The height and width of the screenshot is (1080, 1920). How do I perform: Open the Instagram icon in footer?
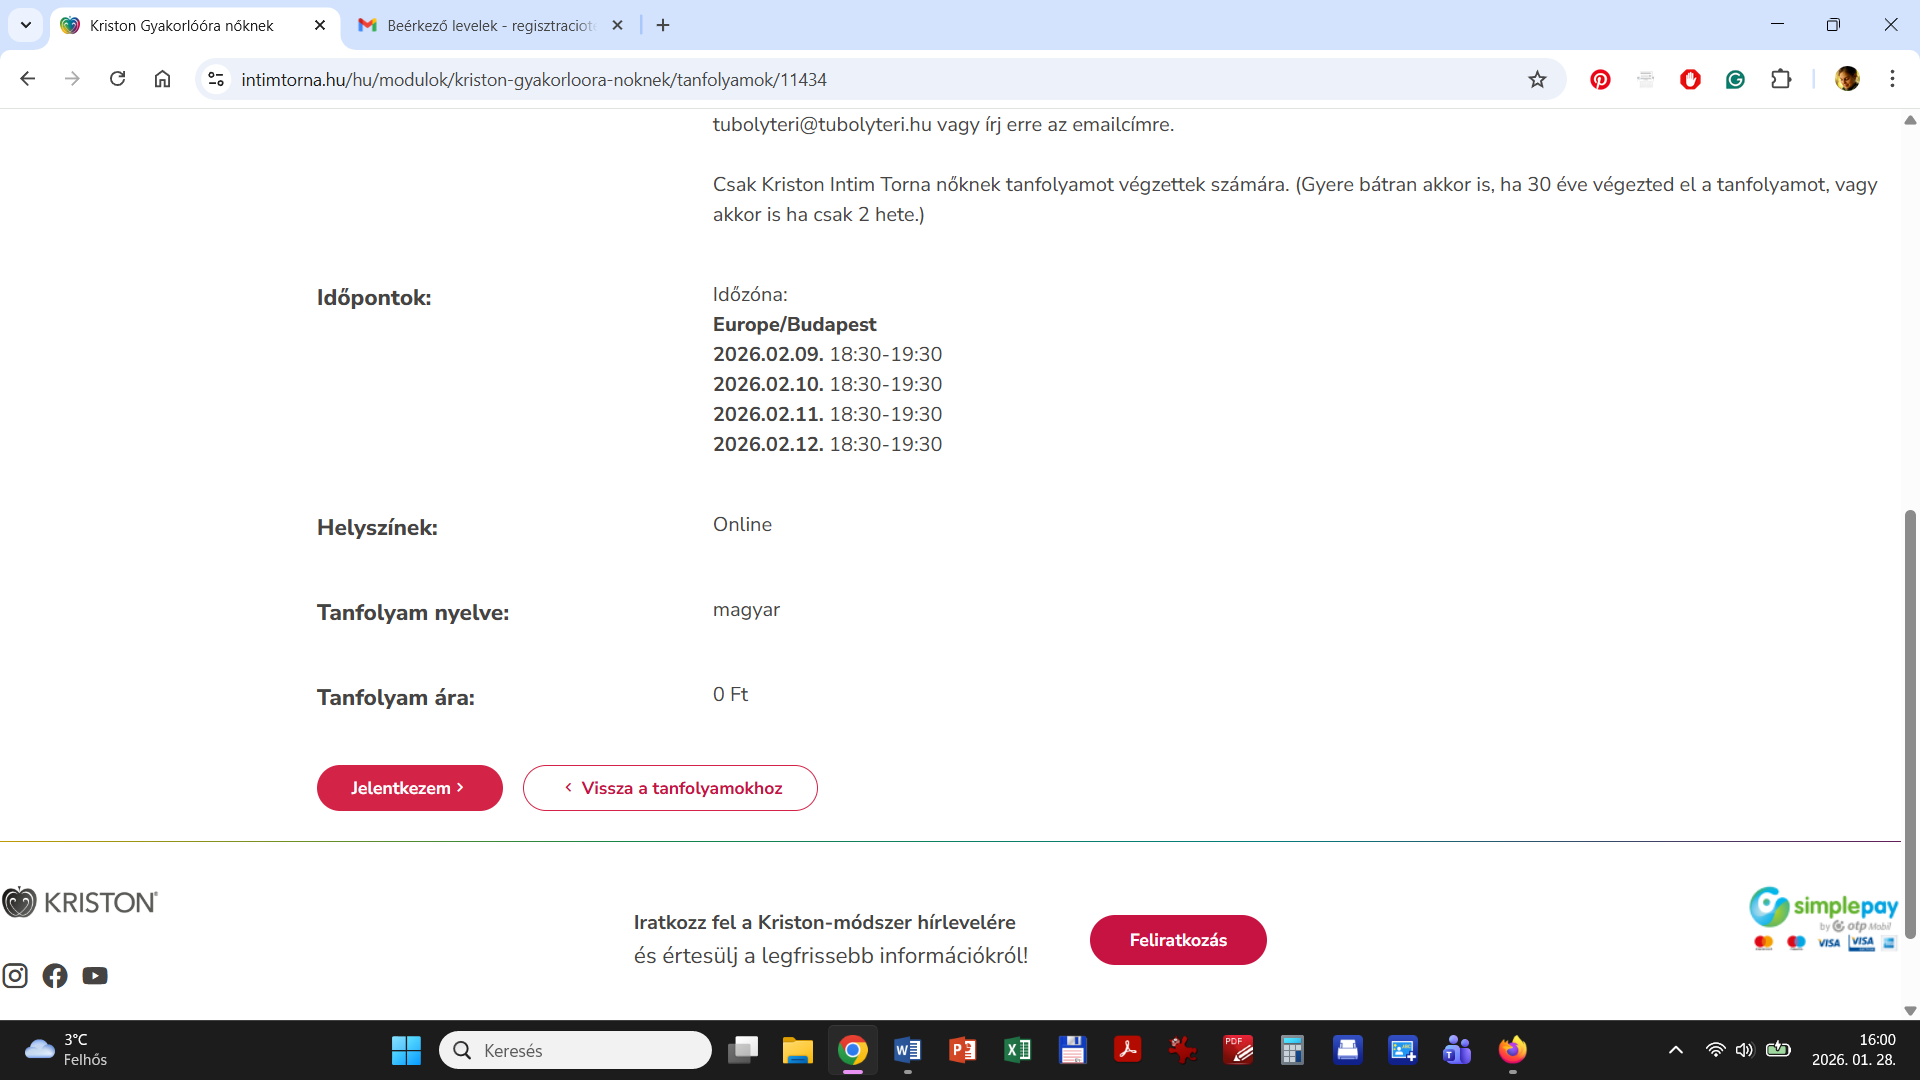(15, 976)
